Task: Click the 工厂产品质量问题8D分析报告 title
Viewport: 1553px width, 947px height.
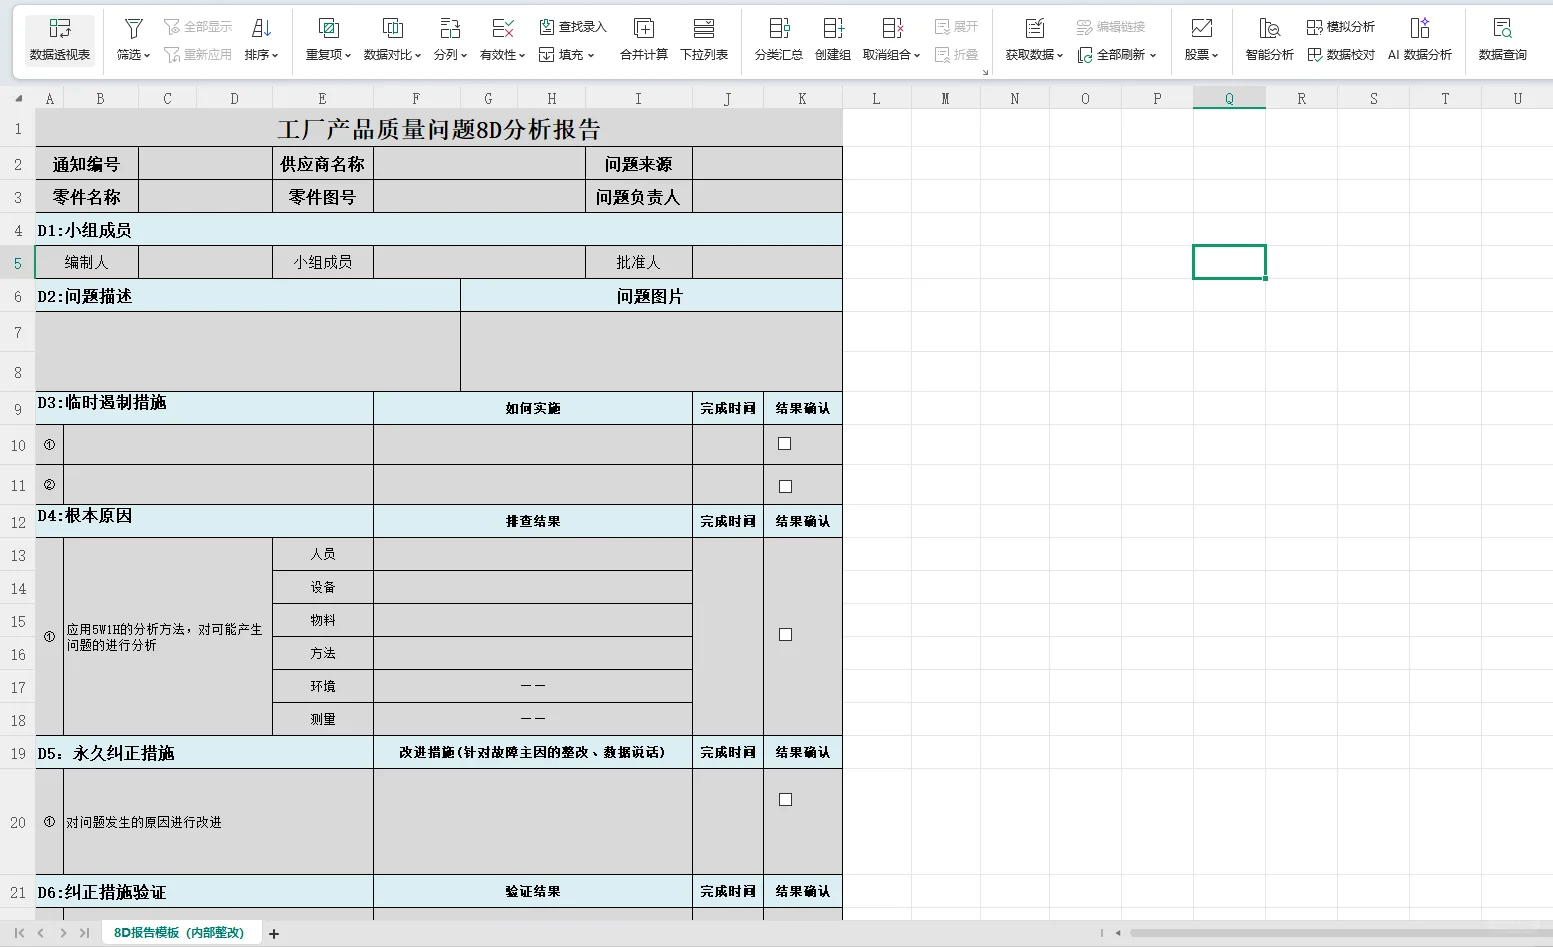Action: 439,129
